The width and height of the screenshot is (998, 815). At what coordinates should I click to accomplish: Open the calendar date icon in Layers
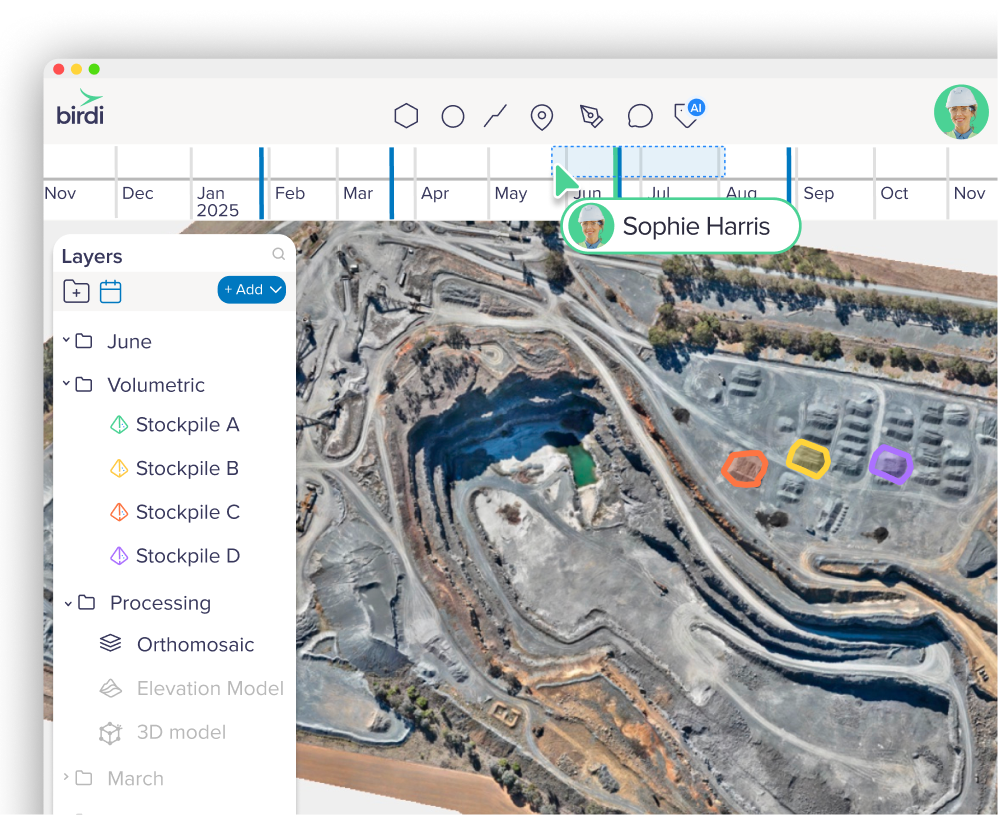[x=110, y=291]
